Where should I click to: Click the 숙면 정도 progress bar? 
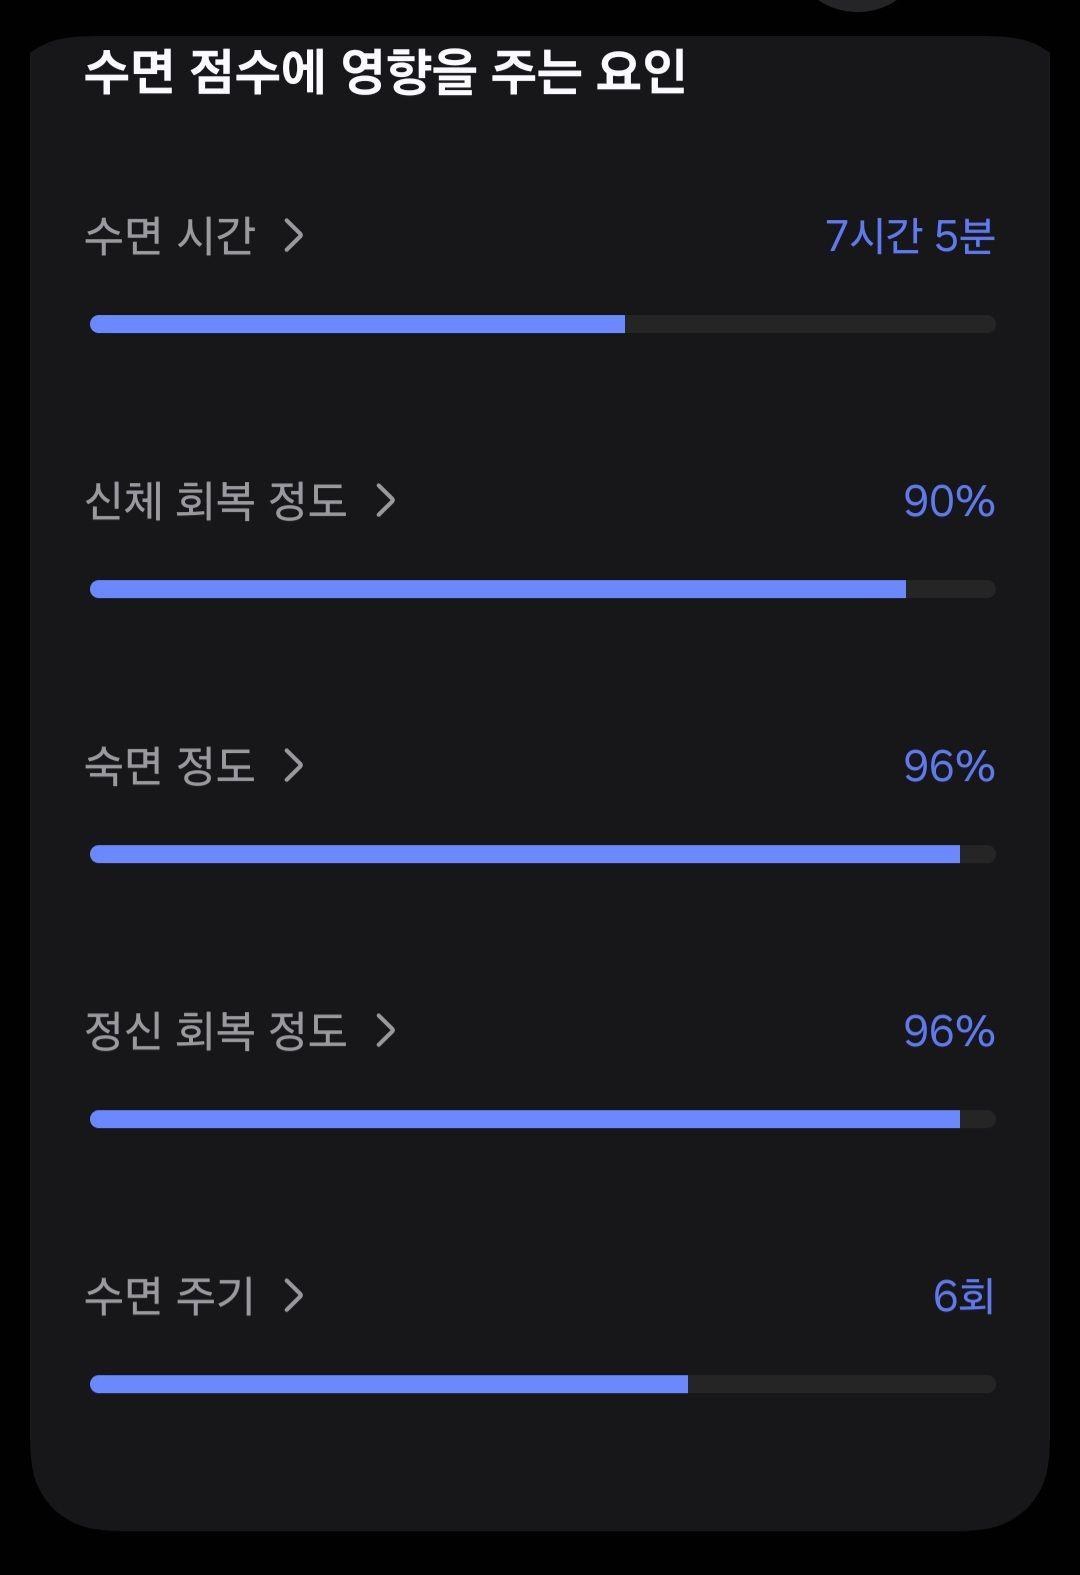[x=543, y=854]
